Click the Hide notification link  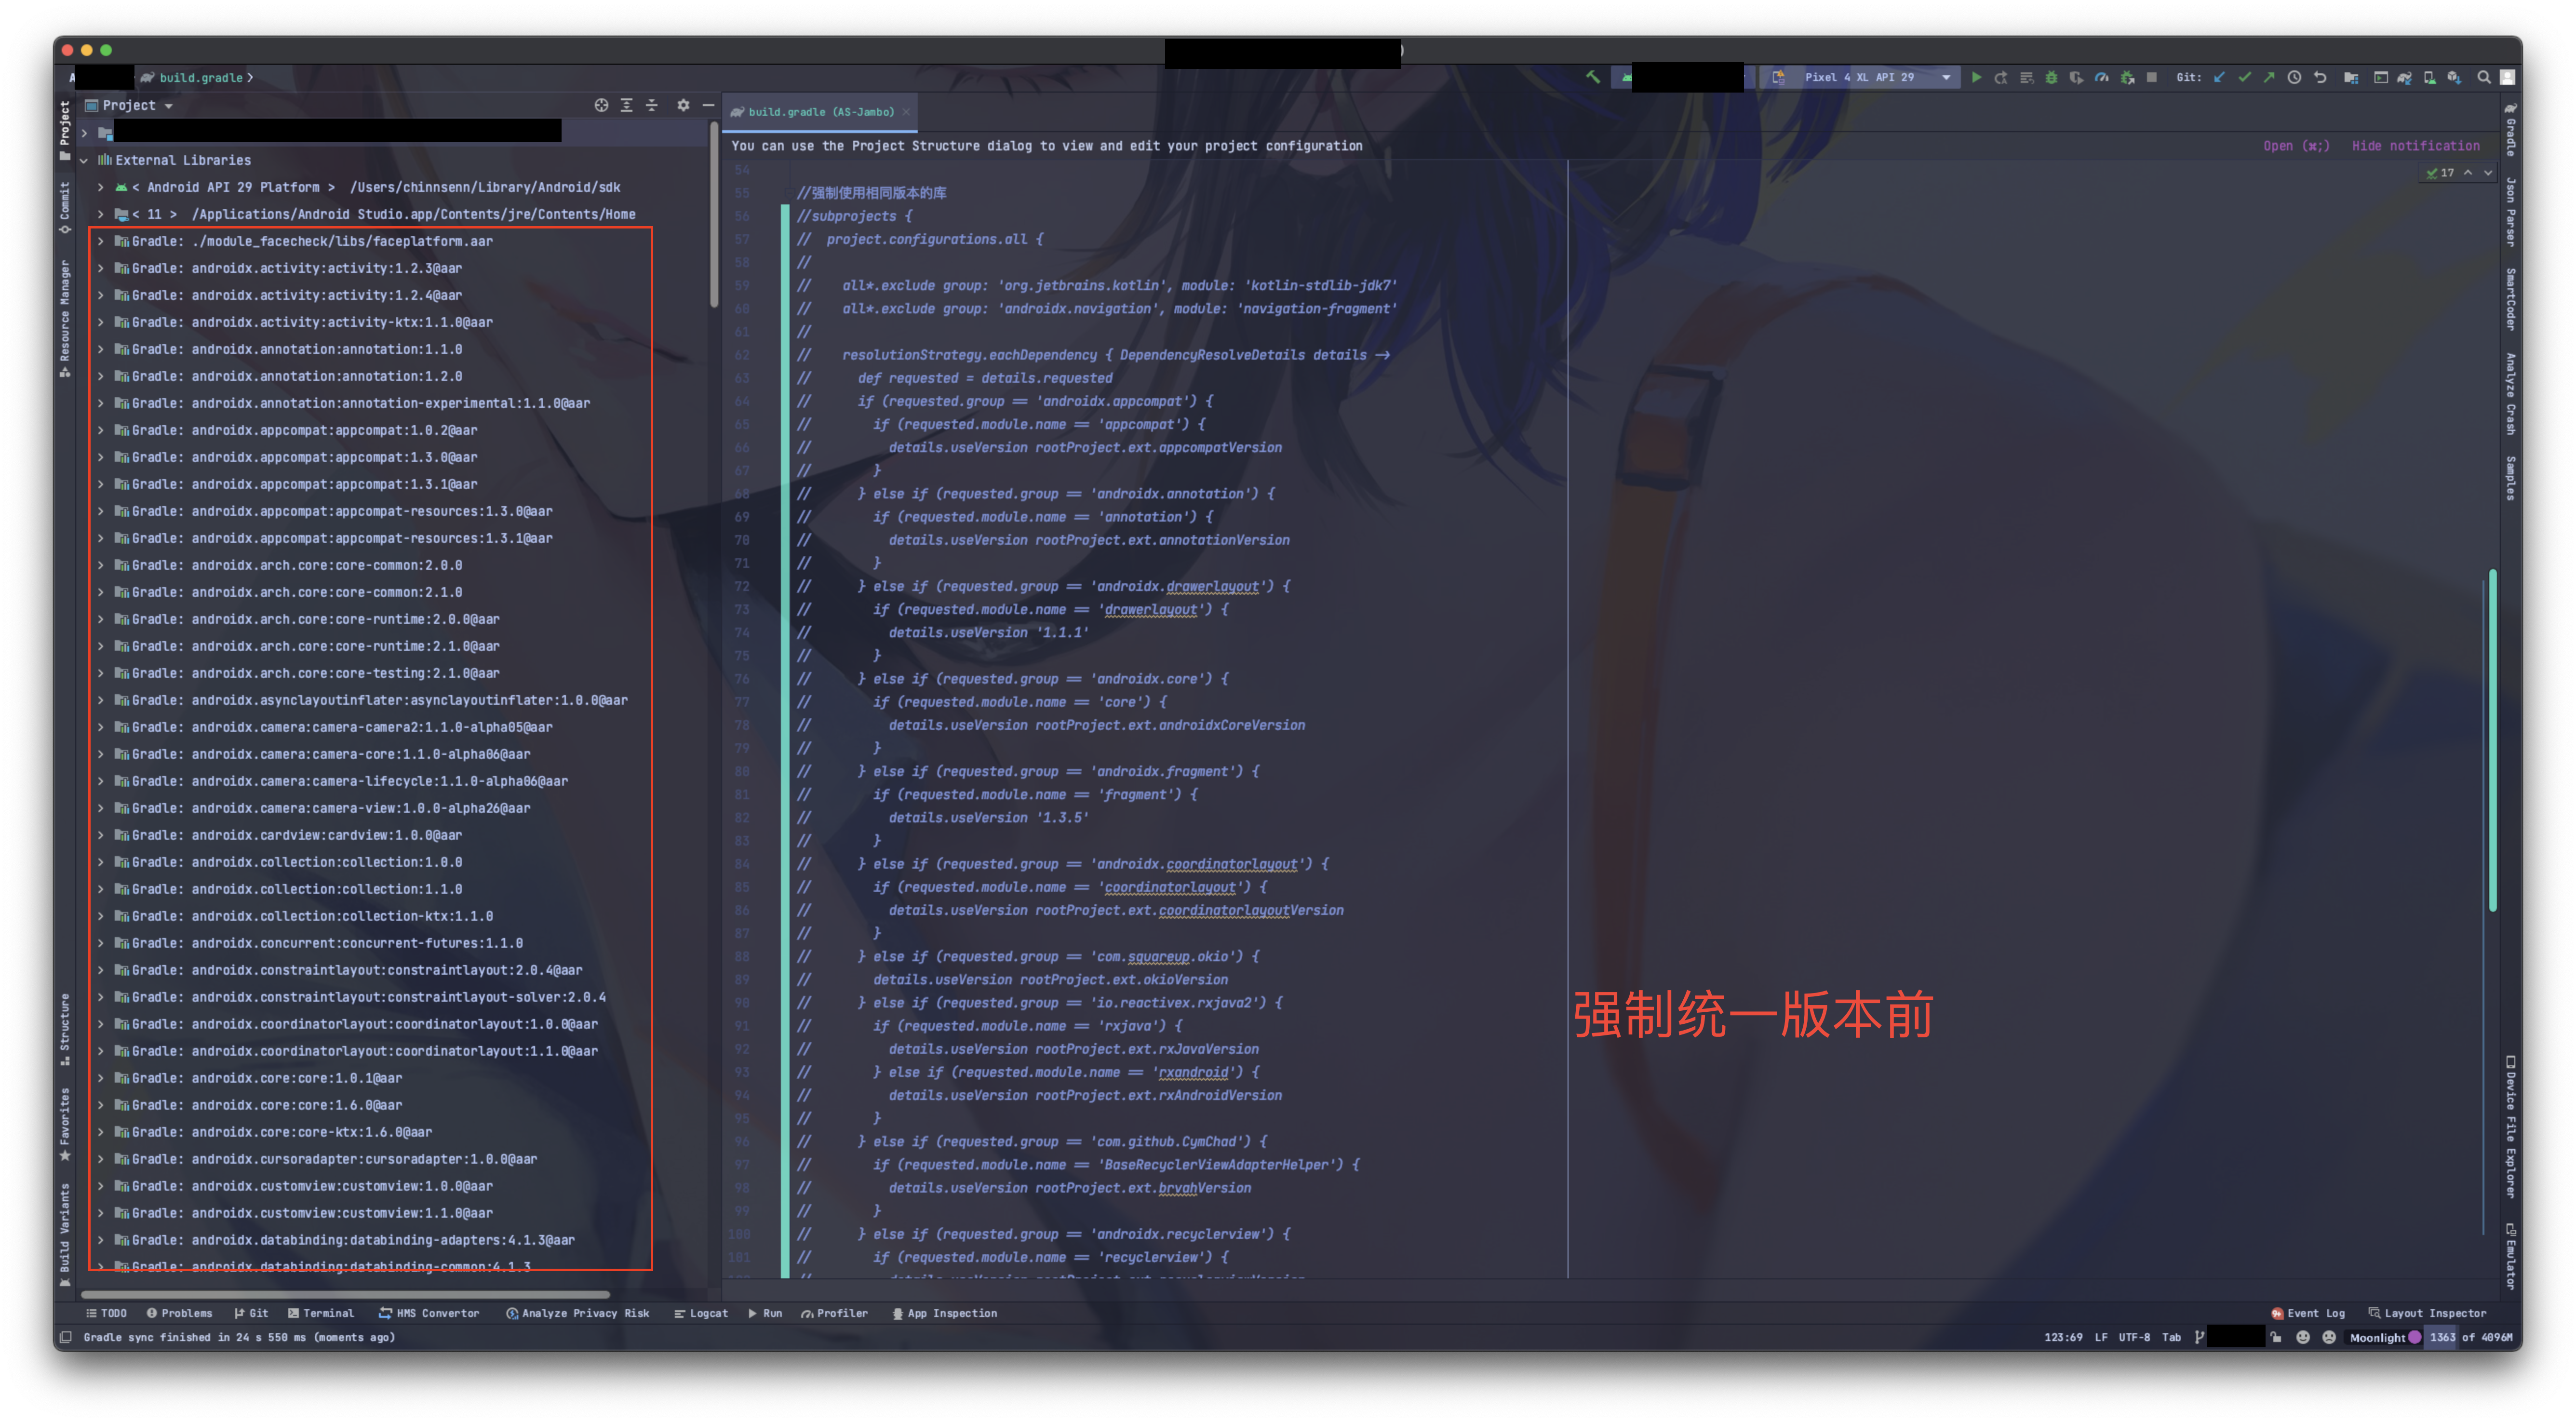(2415, 146)
